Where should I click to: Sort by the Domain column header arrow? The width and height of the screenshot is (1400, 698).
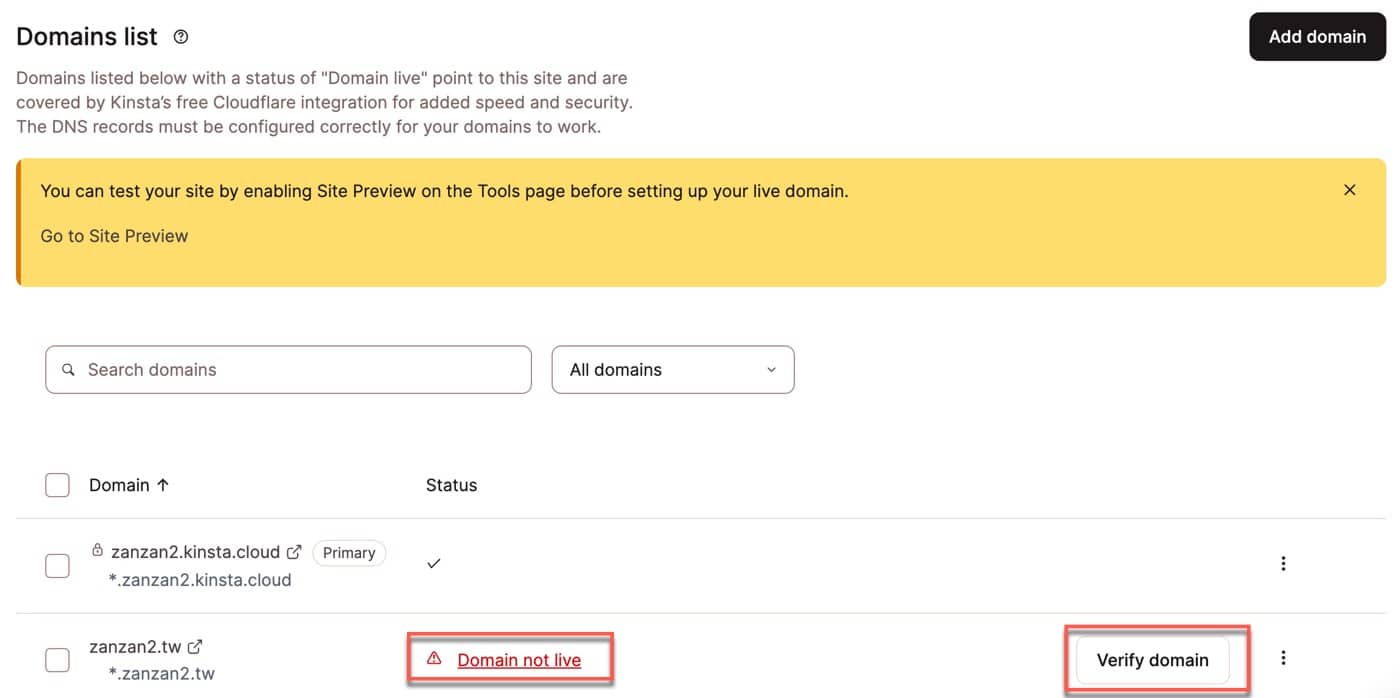(x=163, y=485)
